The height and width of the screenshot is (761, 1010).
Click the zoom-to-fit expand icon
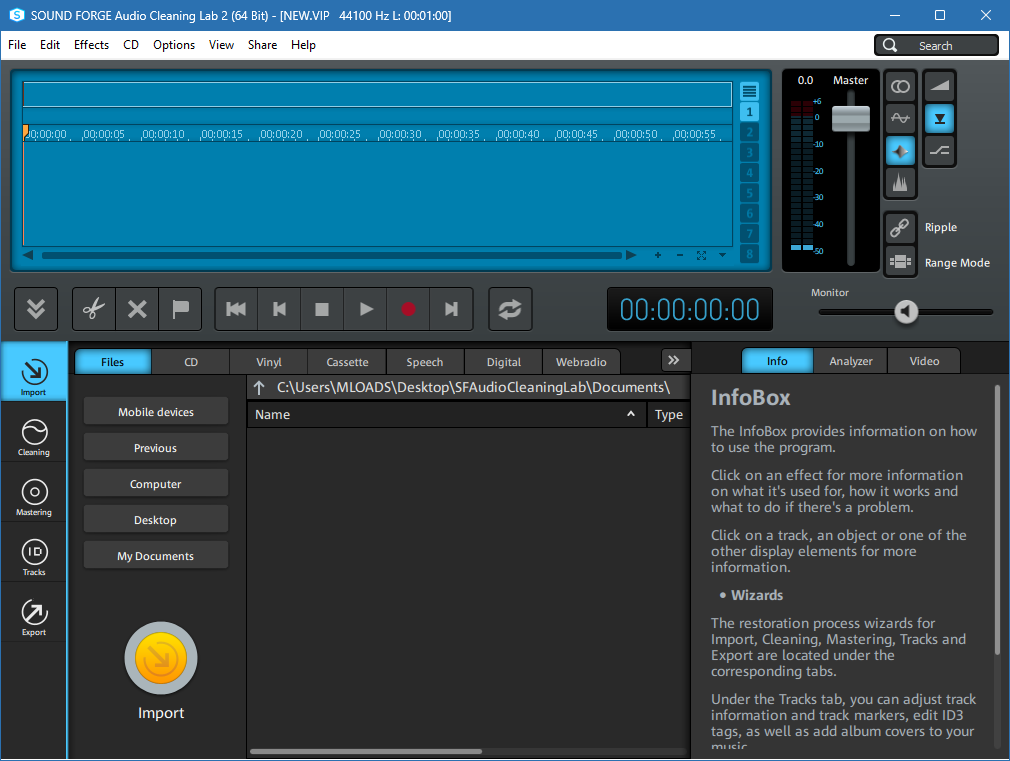[x=701, y=255]
